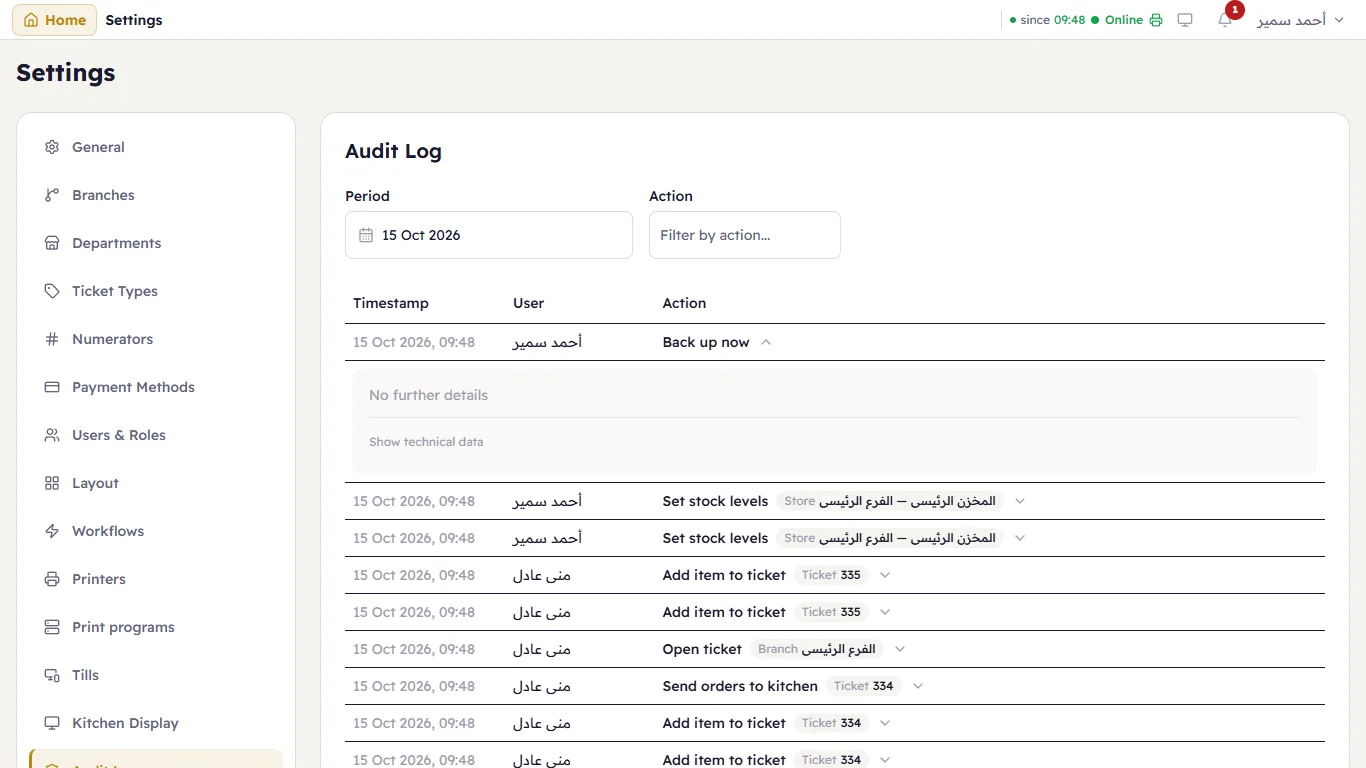Image resolution: width=1366 pixels, height=768 pixels.
Task: Expand the Send orders to kitchen entry
Action: point(918,686)
